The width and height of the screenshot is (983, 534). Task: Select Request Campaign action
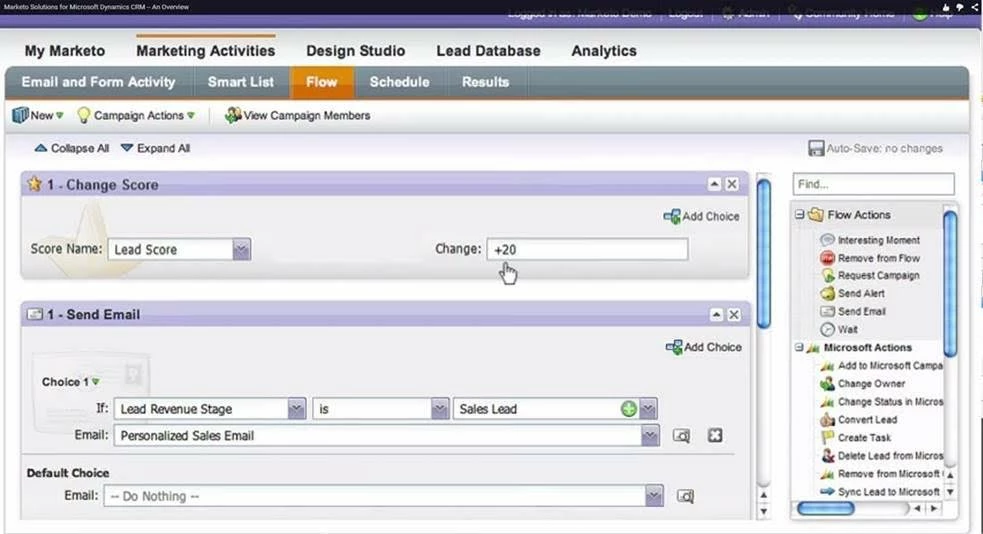coord(870,276)
